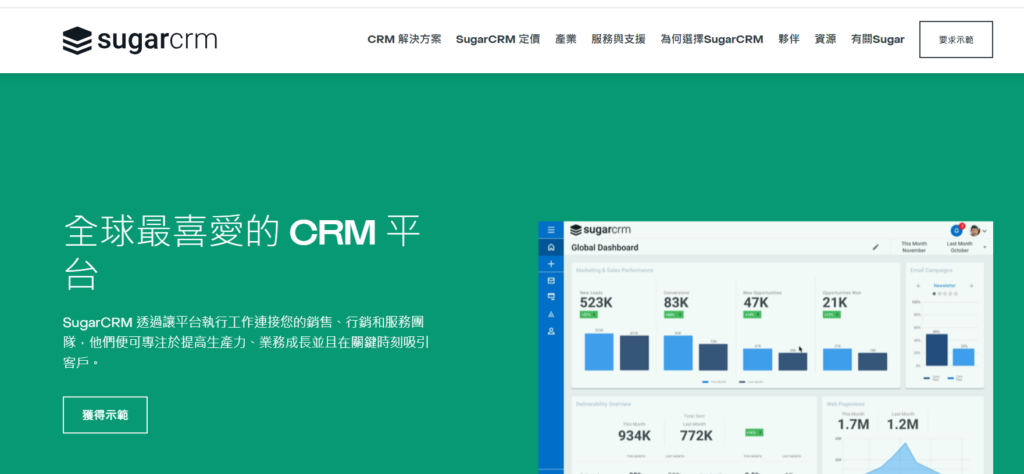Screen dimensions: 1024x474
Task: Click the dark blue bar in Email Campaigns chart
Action: click(936, 350)
